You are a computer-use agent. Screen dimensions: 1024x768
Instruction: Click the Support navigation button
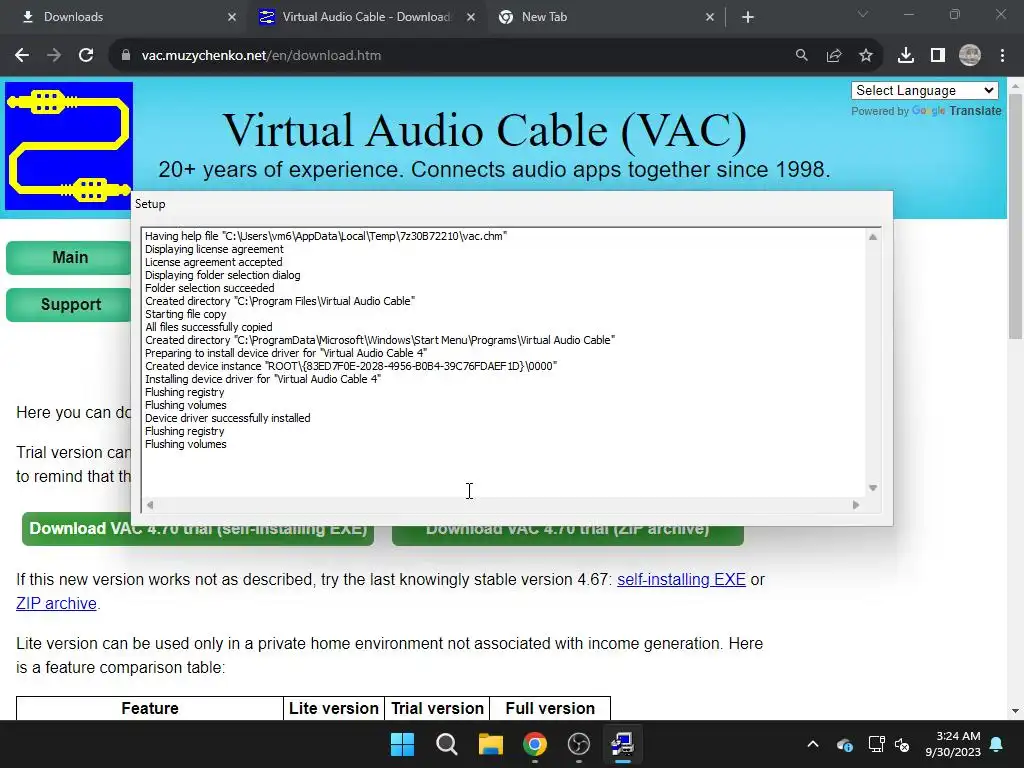[x=70, y=304]
